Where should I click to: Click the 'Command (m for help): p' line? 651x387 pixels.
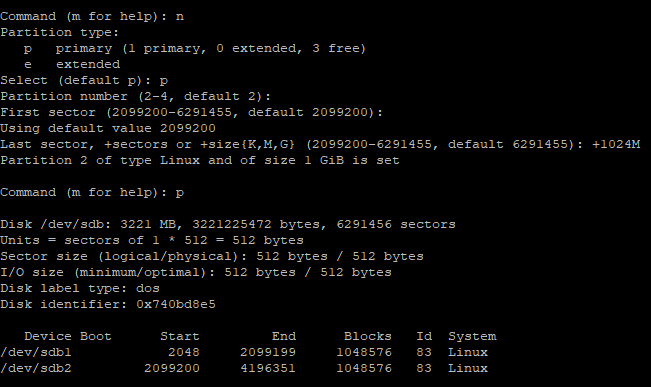pyautogui.click(x=92, y=193)
